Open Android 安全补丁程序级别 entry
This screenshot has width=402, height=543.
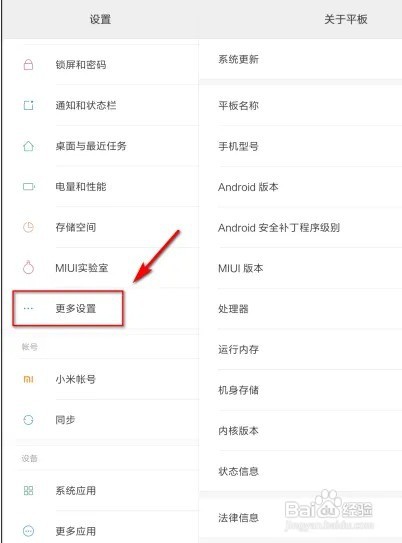coord(301,228)
